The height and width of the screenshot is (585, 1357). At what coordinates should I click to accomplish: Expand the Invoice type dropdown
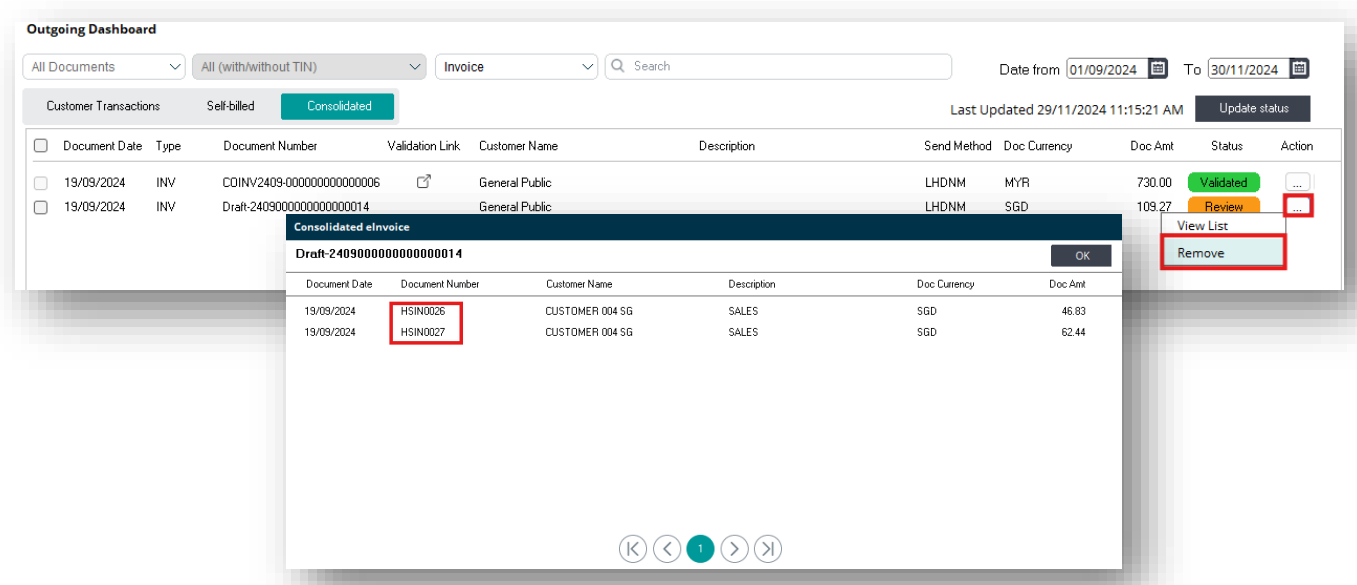point(516,67)
